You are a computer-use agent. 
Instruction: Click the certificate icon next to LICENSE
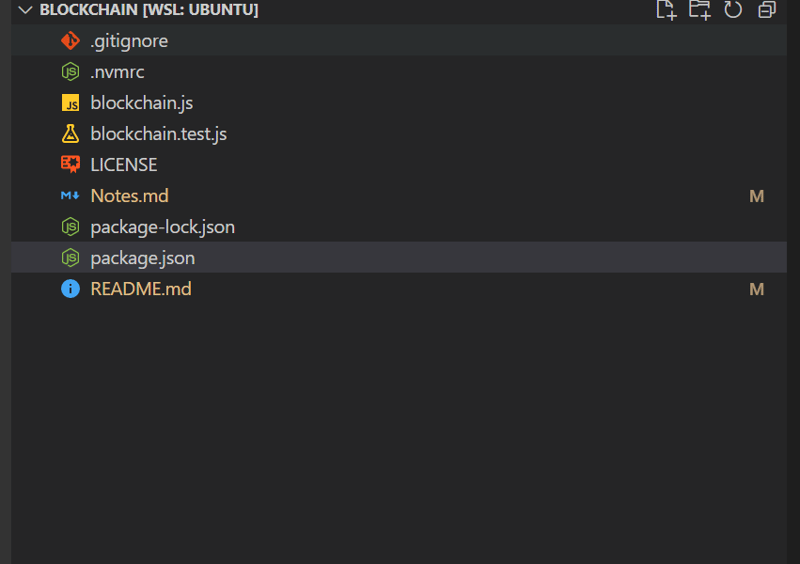[70, 164]
